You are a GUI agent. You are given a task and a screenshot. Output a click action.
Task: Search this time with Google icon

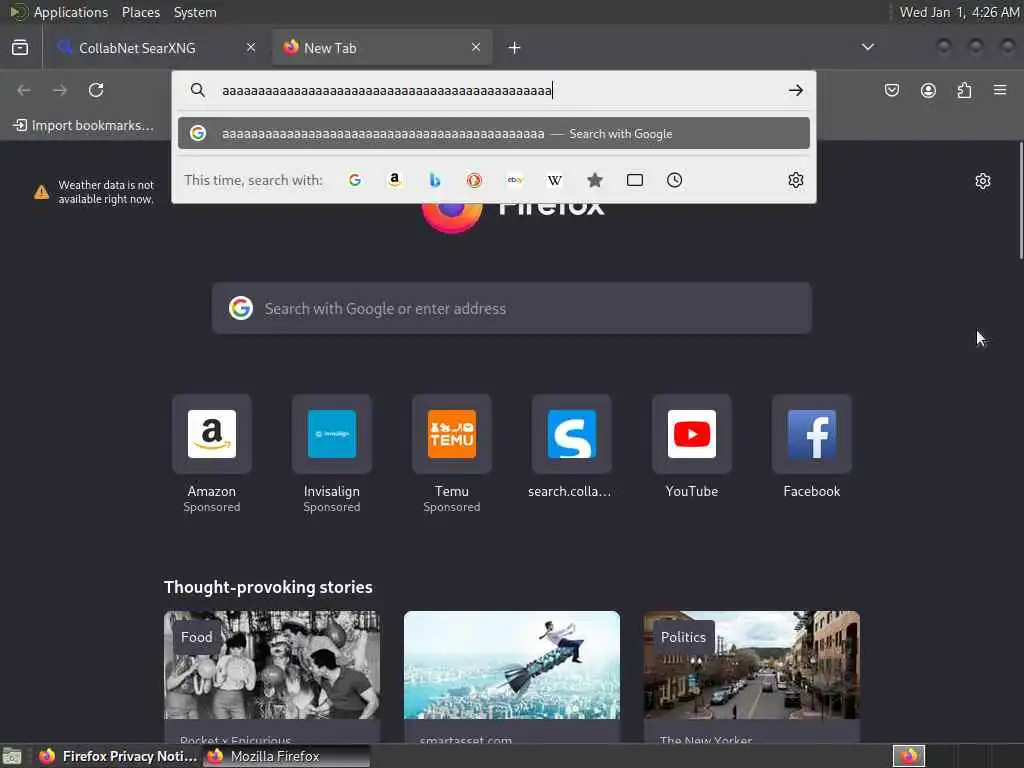coord(355,180)
